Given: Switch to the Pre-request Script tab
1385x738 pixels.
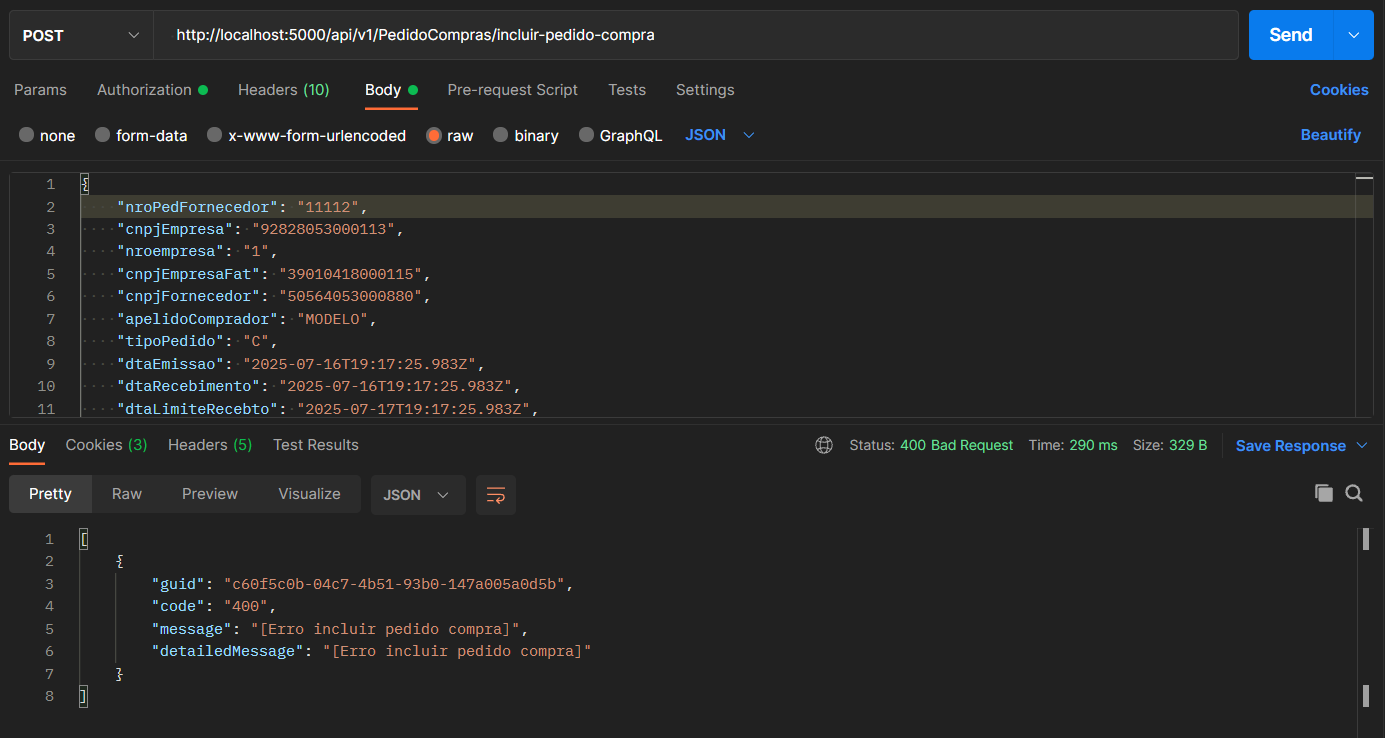Looking at the screenshot, I should 512,90.
